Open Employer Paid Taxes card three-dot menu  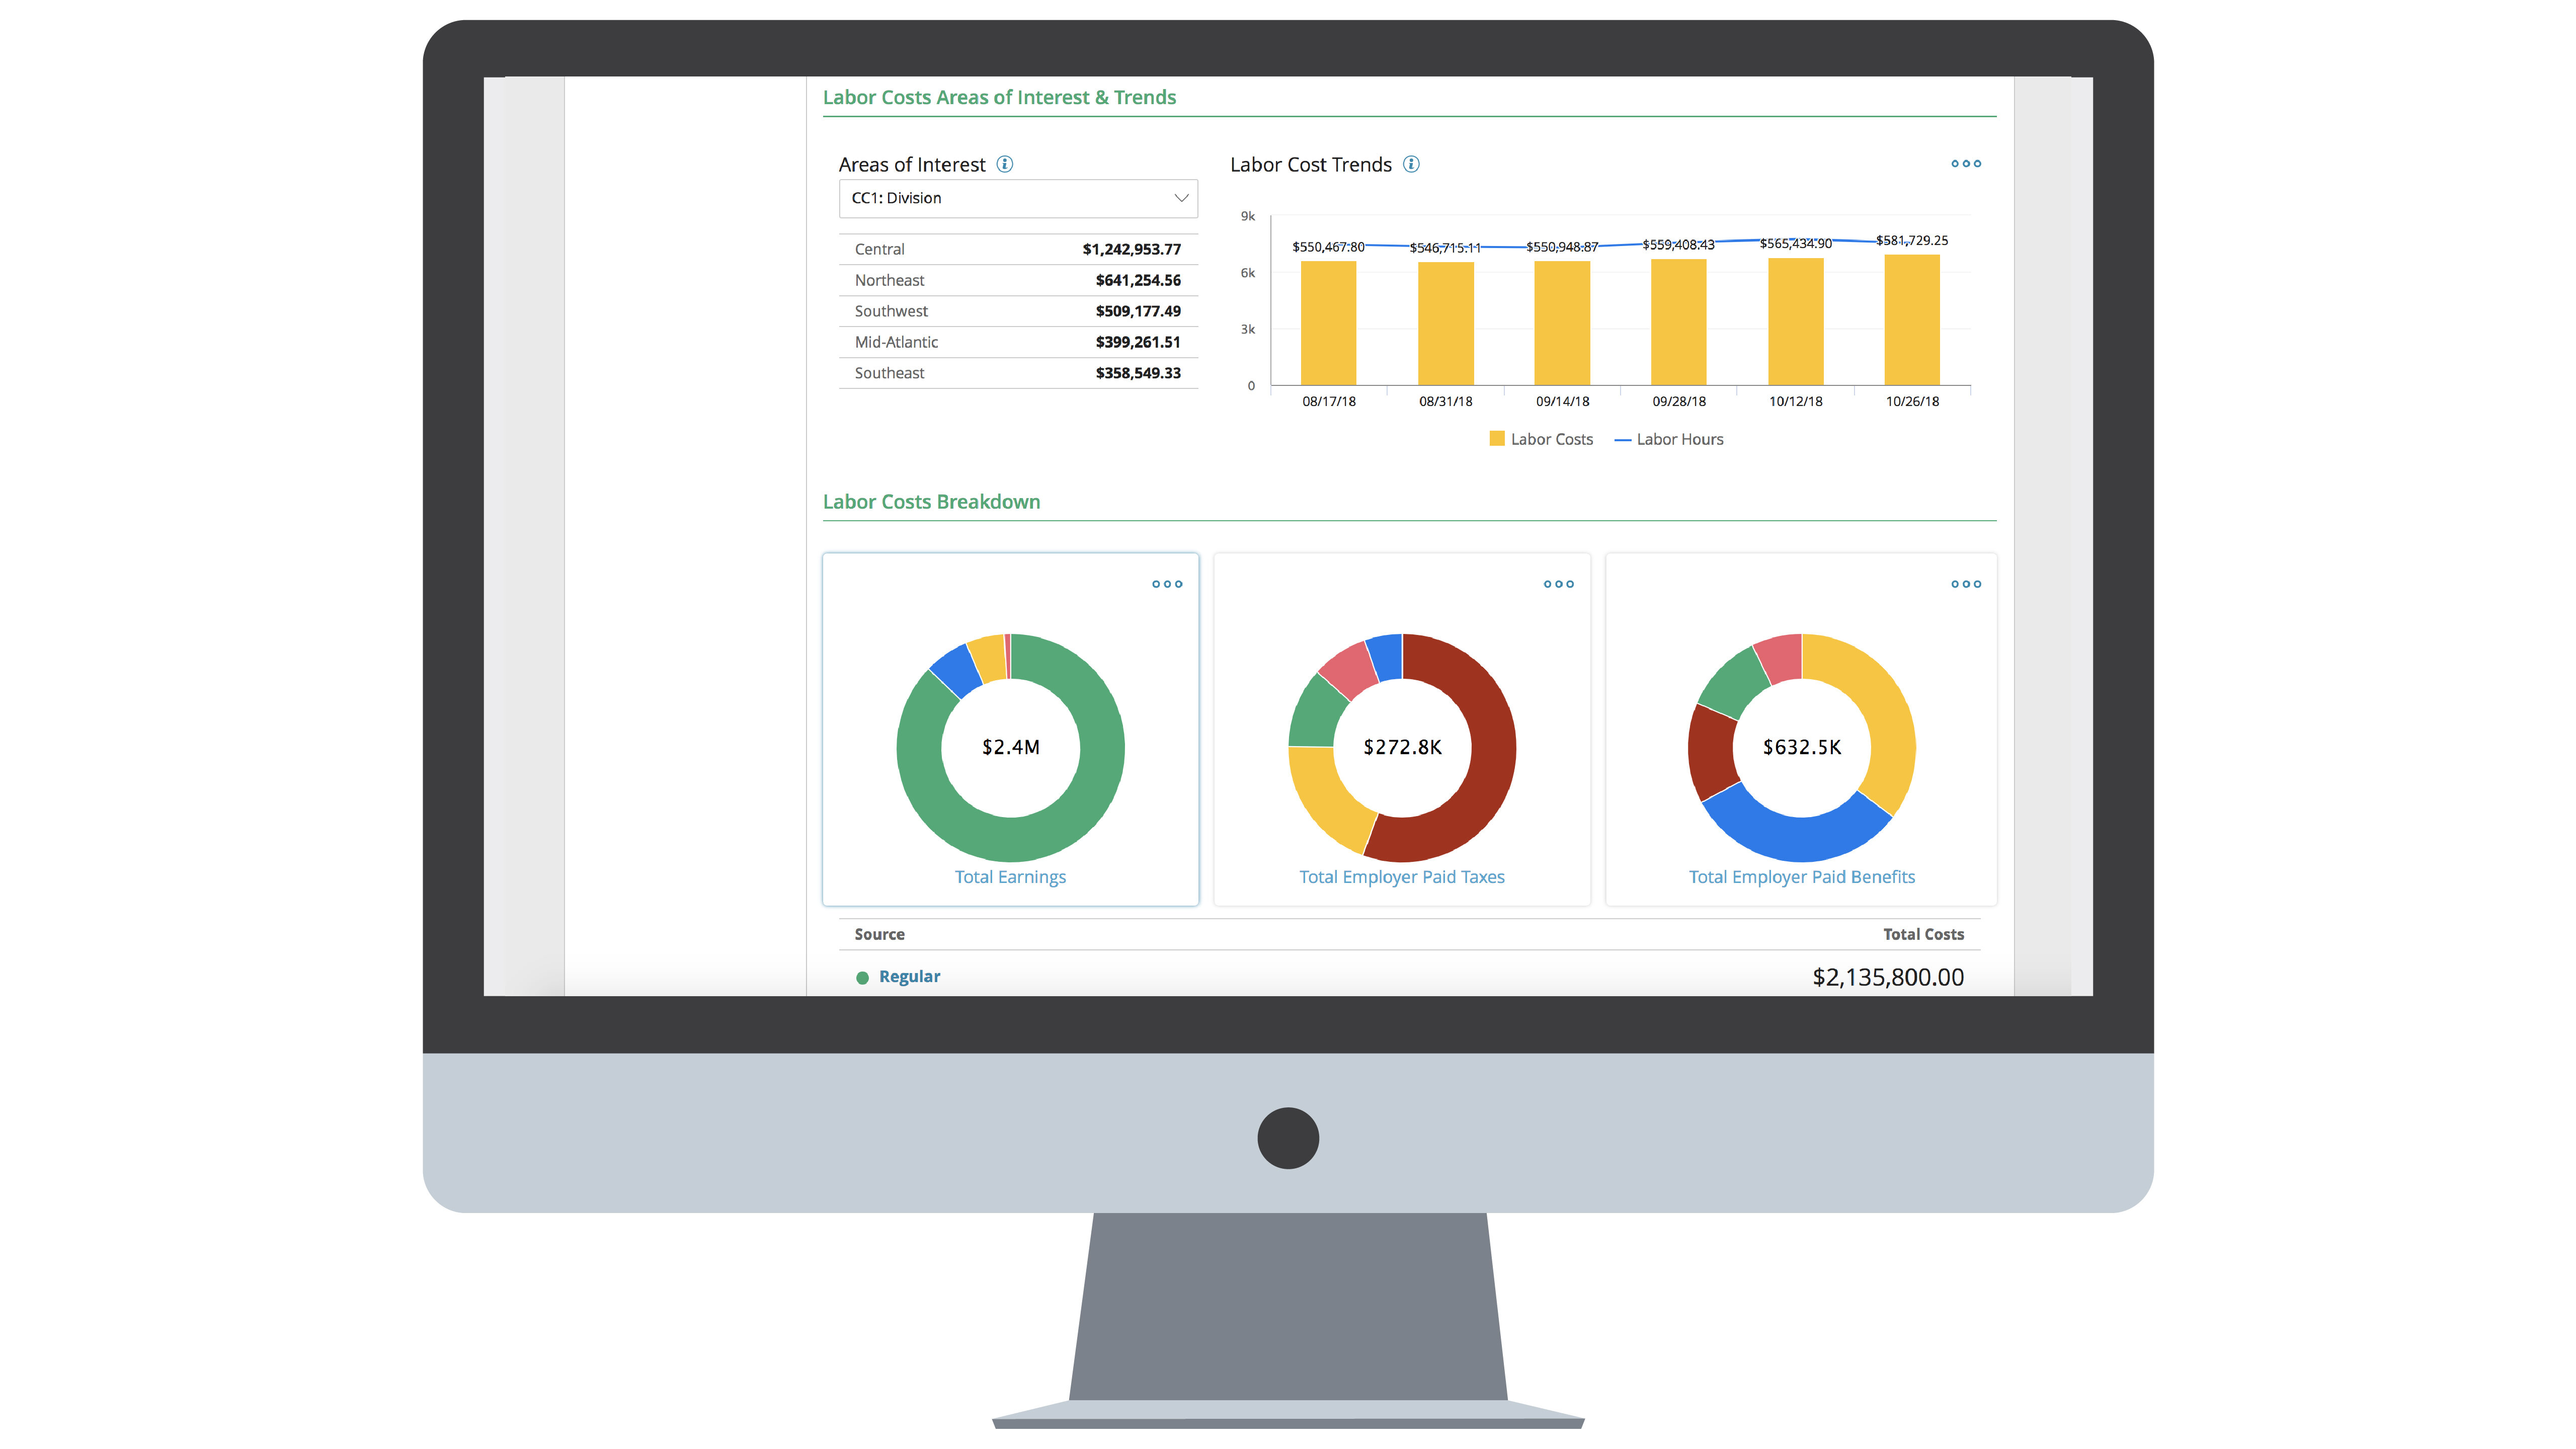point(1558,584)
